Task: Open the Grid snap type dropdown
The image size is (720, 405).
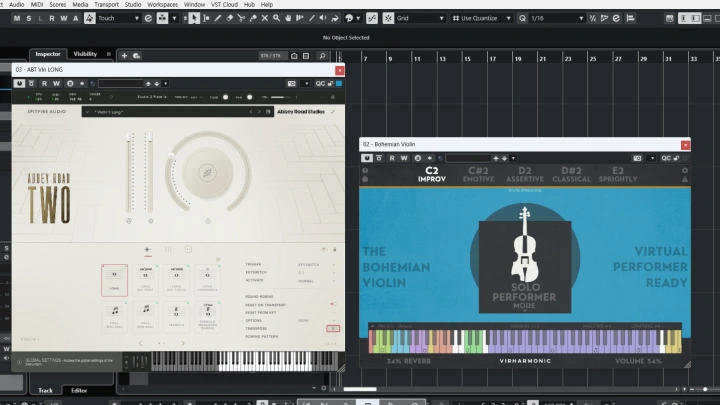Action: [x=421, y=18]
